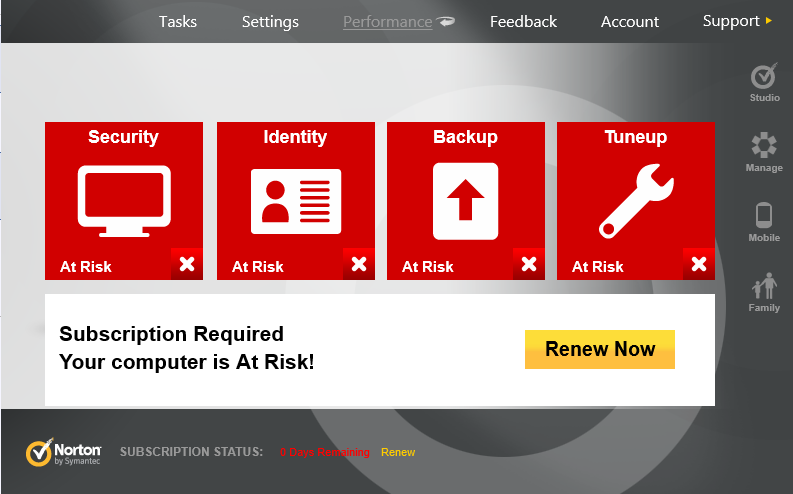Open the Support menu
The width and height of the screenshot is (793, 494).
(731, 21)
